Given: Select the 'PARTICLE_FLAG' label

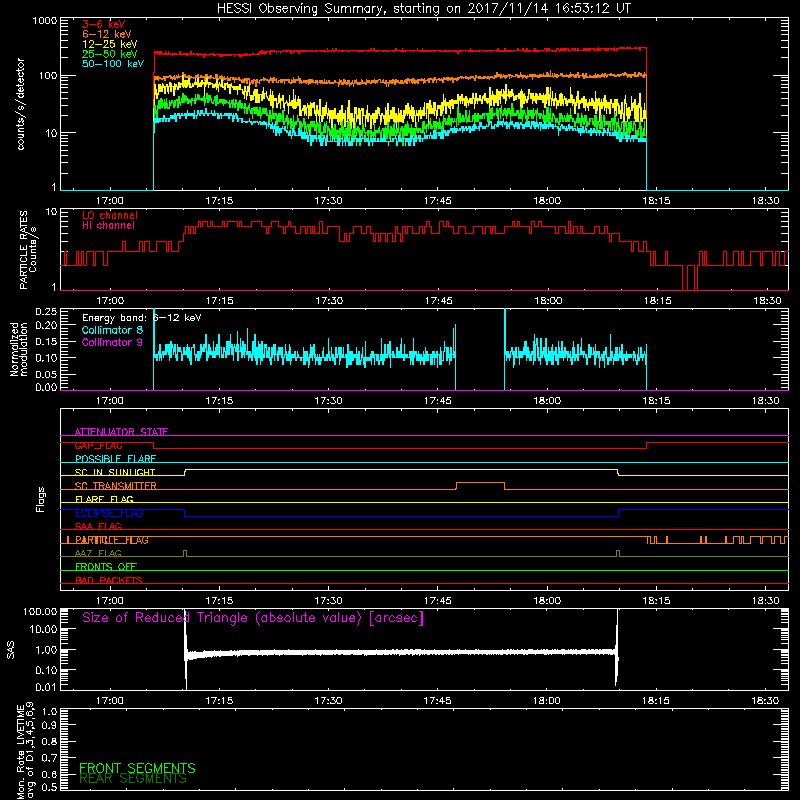Looking at the screenshot, I should [x=112, y=540].
